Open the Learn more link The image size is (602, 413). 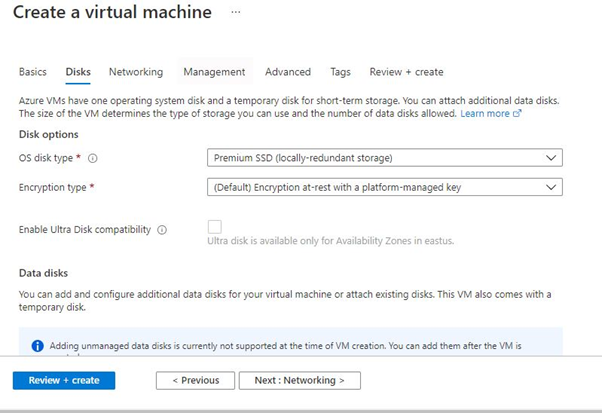(x=484, y=115)
